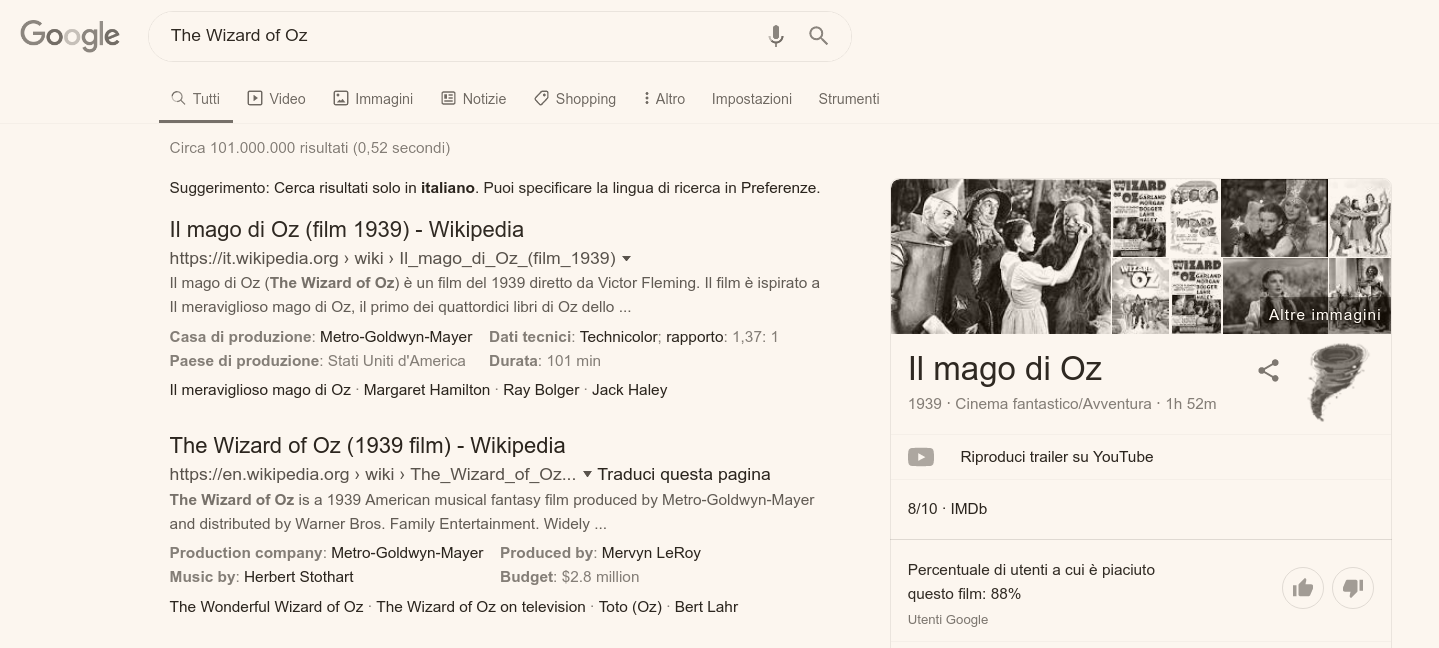Search results only in italiano
Image resolution: width=1439 pixels, height=648 pixels.
pos(447,188)
